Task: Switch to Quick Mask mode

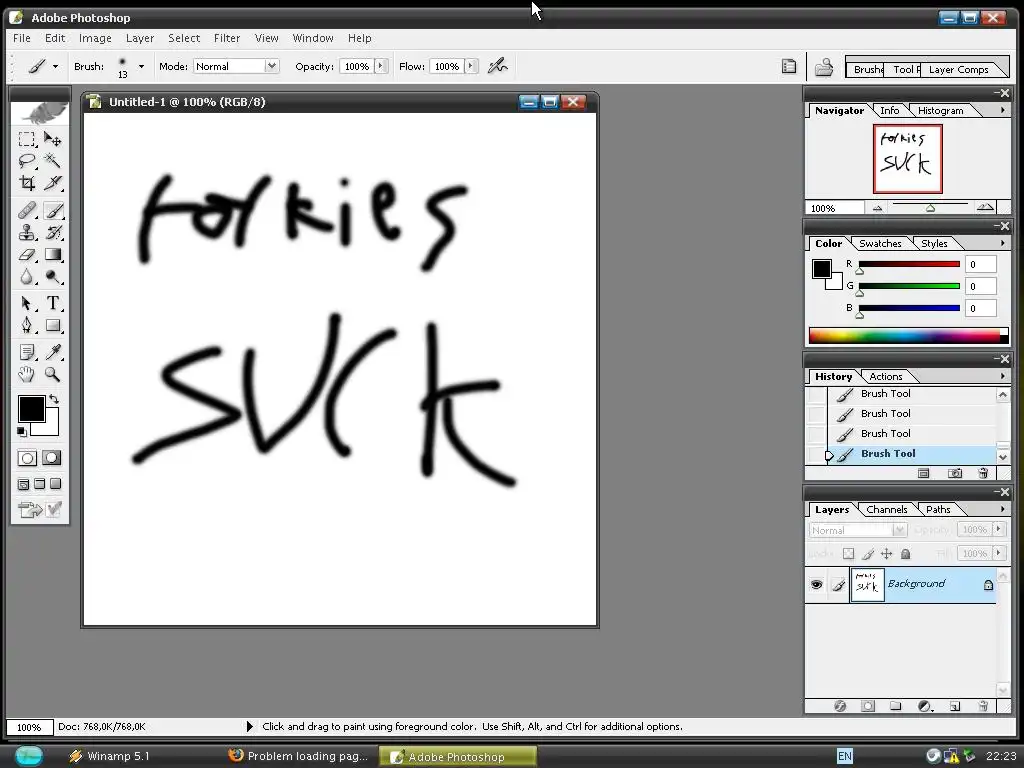Action: pos(52,458)
